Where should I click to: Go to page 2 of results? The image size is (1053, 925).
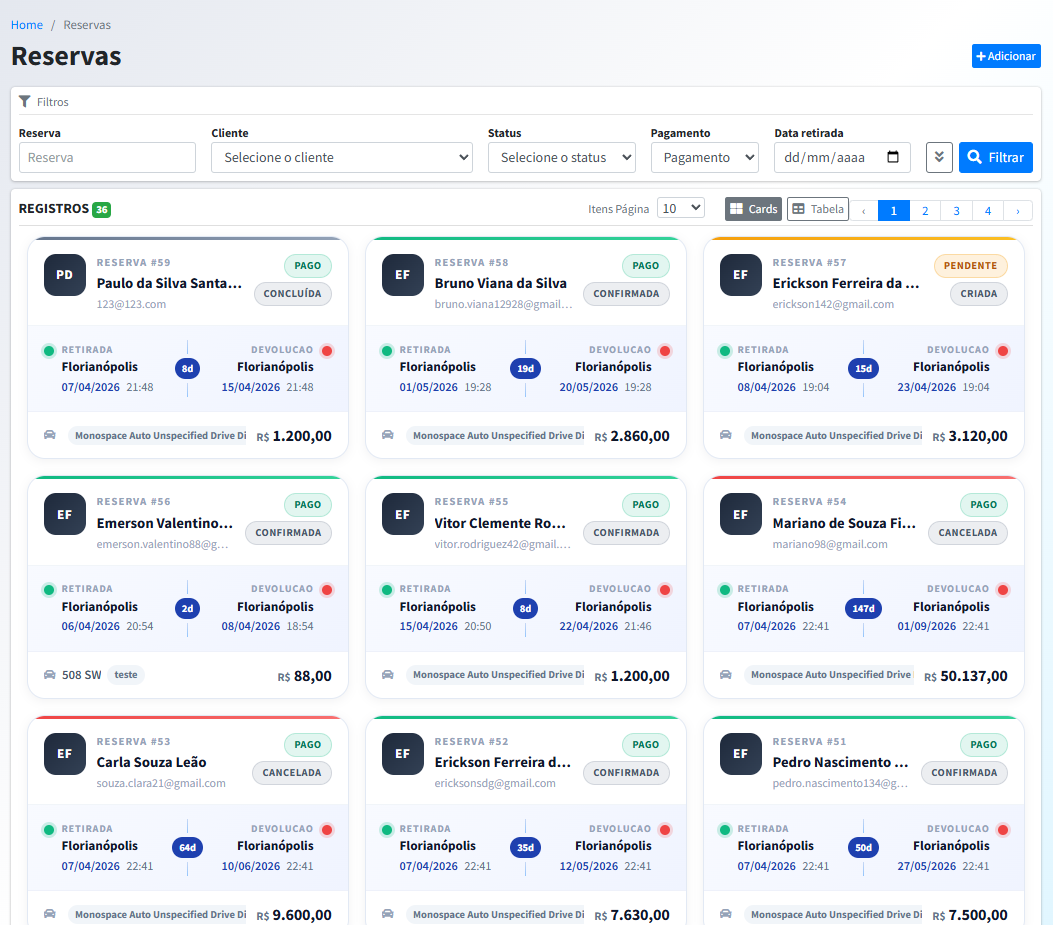(925, 210)
